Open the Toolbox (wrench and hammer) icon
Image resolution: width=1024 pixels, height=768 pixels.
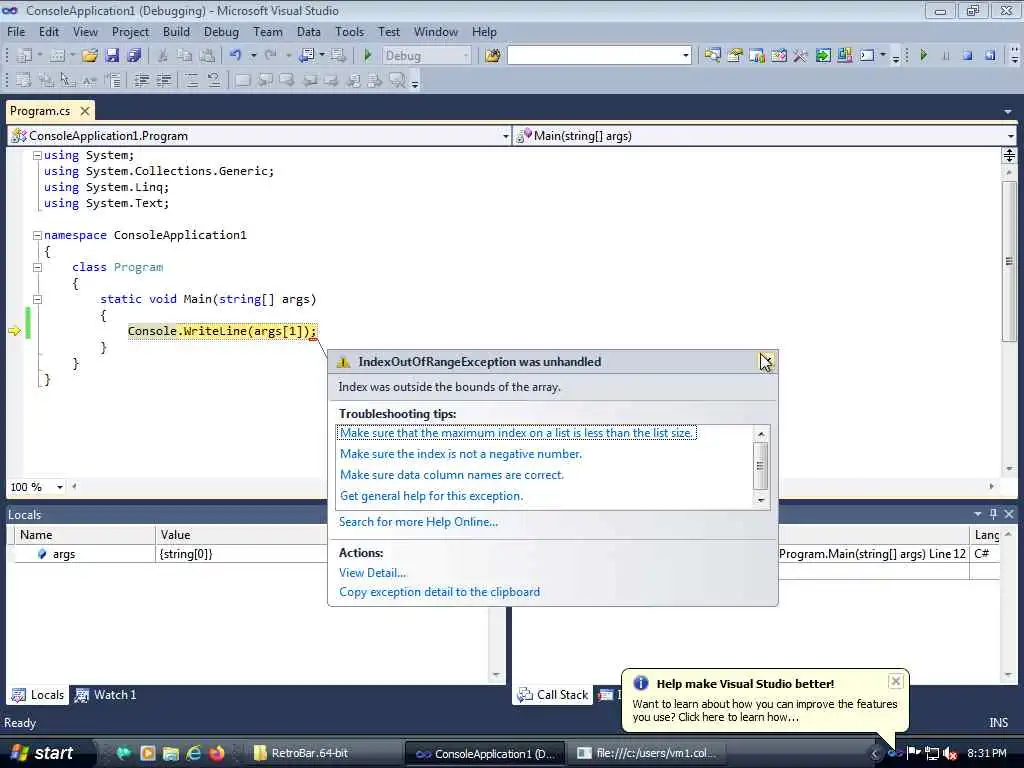800,56
